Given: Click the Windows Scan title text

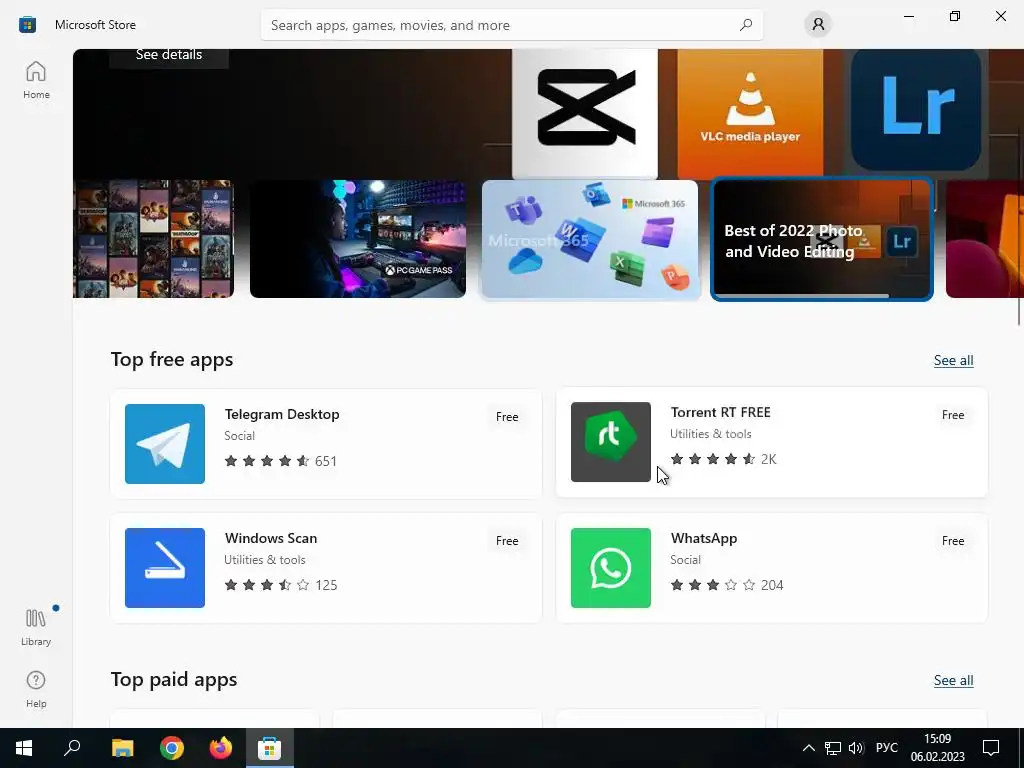Looking at the screenshot, I should [x=271, y=538].
